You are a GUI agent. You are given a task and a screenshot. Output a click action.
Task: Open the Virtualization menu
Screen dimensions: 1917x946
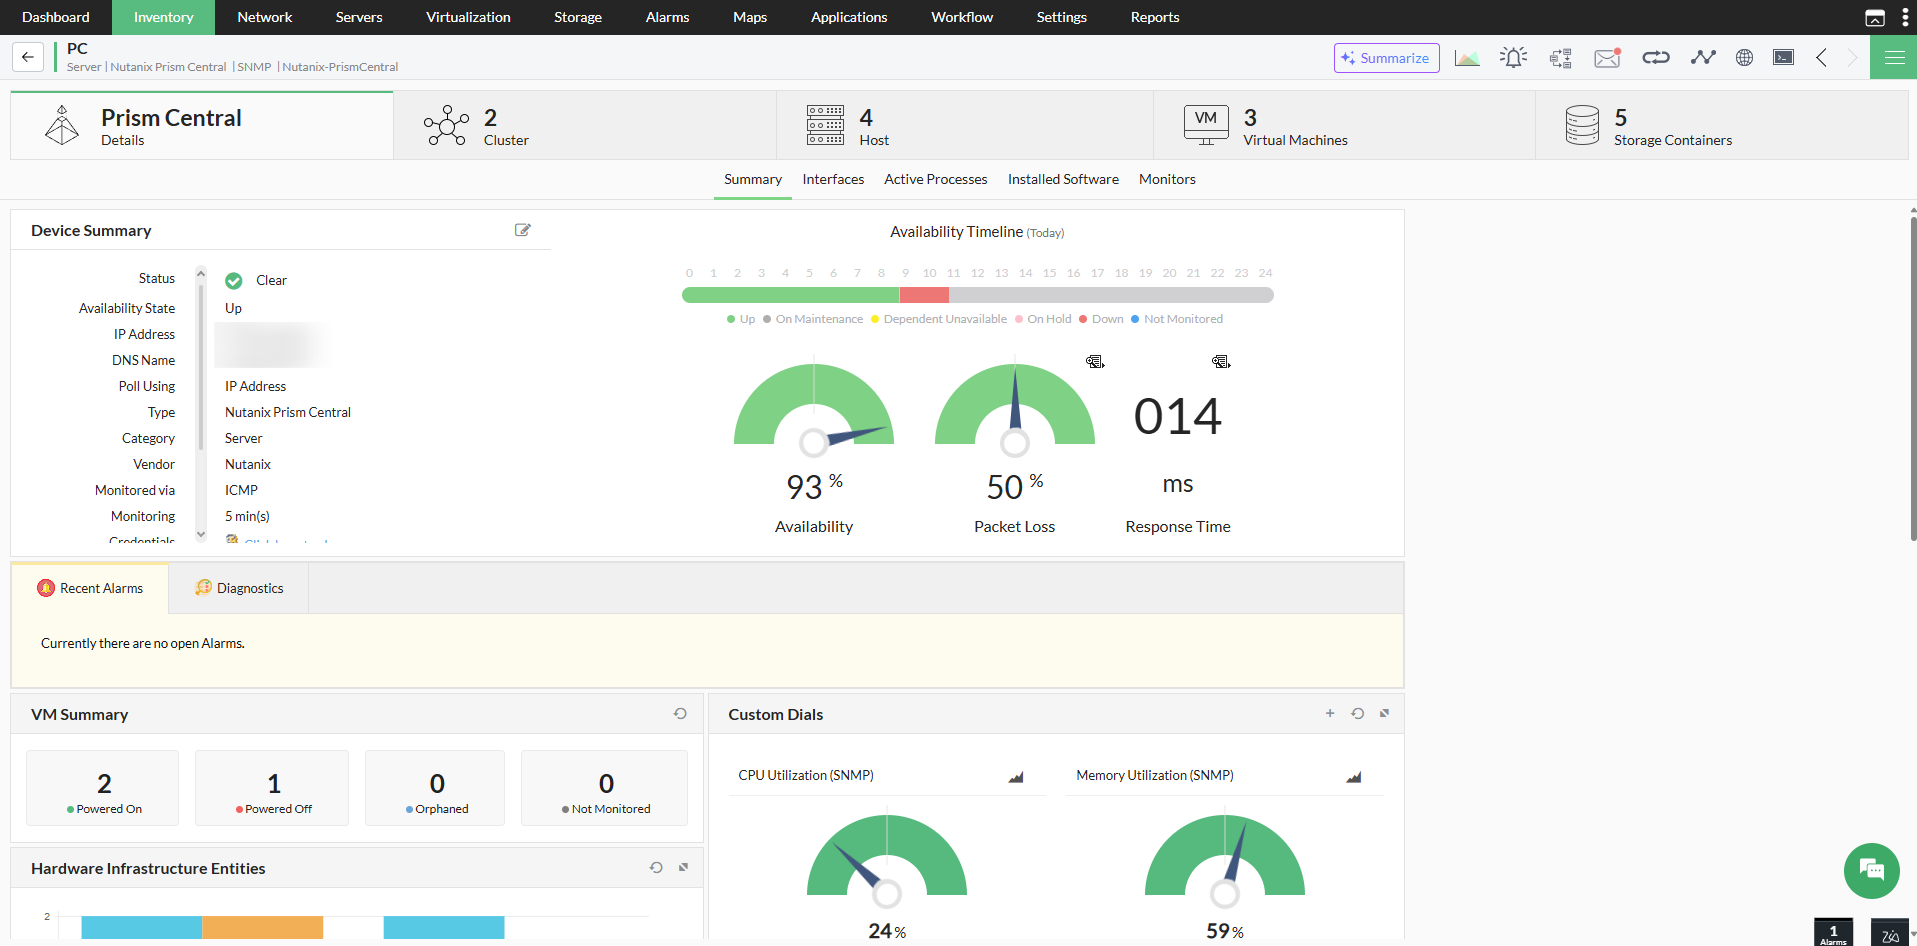(x=468, y=17)
